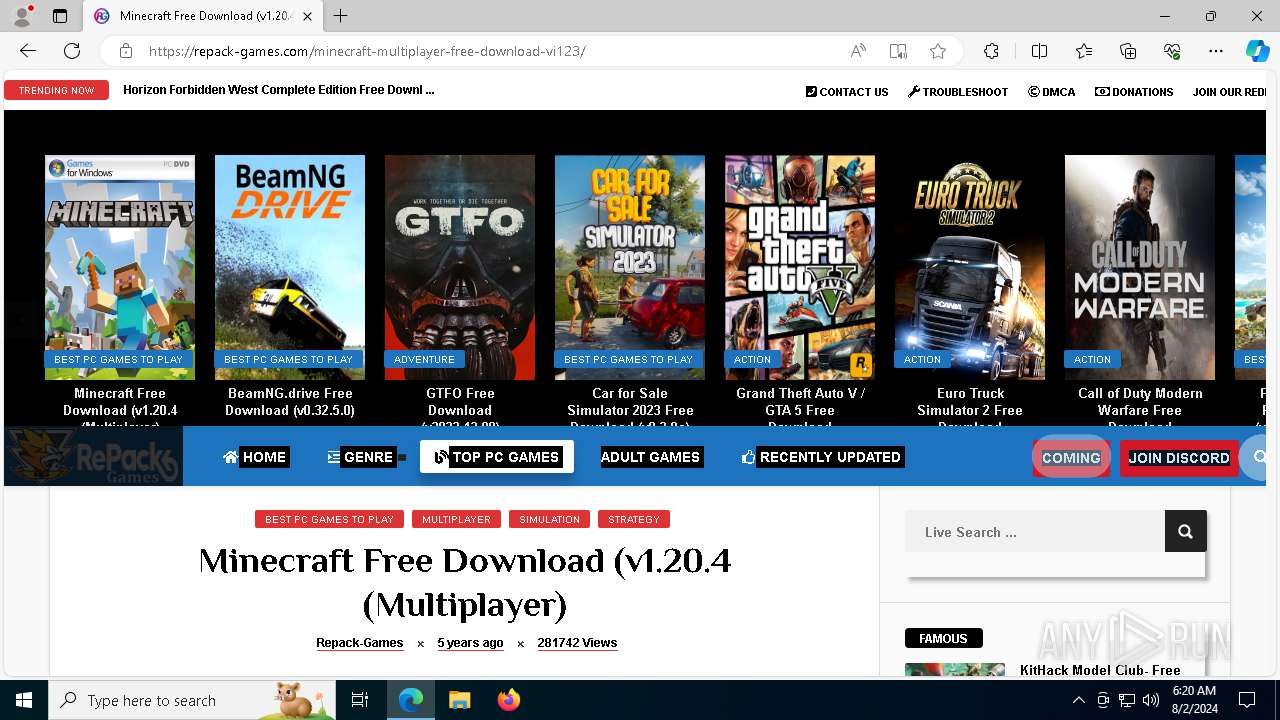1280x720 pixels.
Task: Open the network status icon
Action: [1126, 700]
